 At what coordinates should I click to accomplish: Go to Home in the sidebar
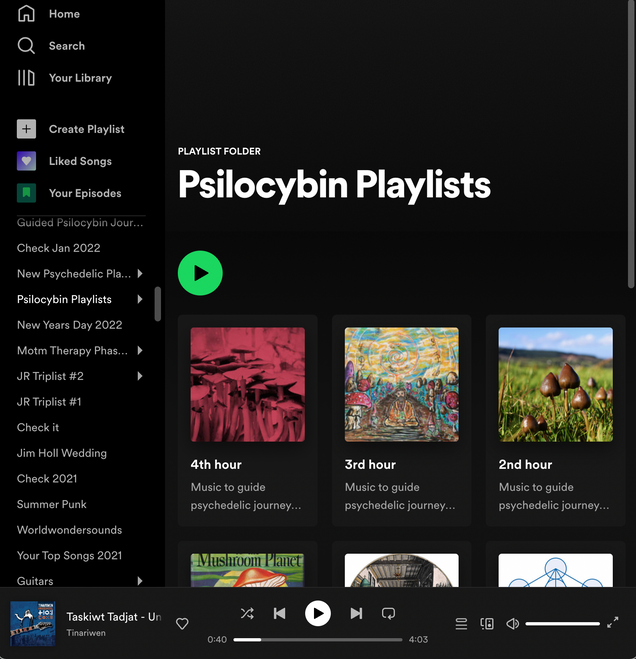point(48,13)
